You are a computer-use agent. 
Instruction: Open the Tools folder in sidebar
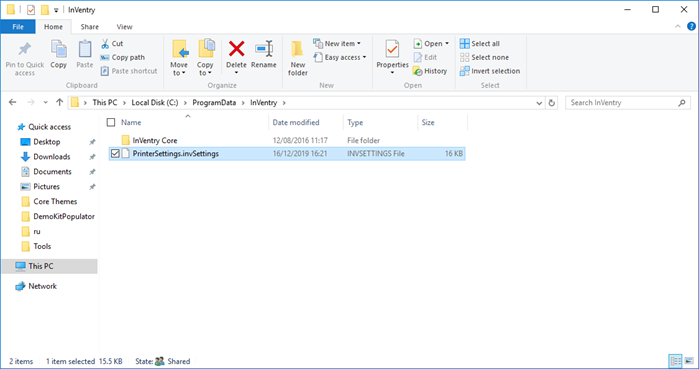pyautogui.click(x=42, y=246)
